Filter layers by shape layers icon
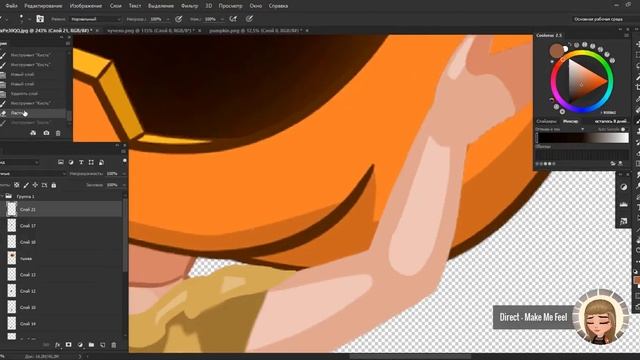Image resolution: width=640 pixels, height=360 pixels. pyautogui.click(x=91, y=162)
